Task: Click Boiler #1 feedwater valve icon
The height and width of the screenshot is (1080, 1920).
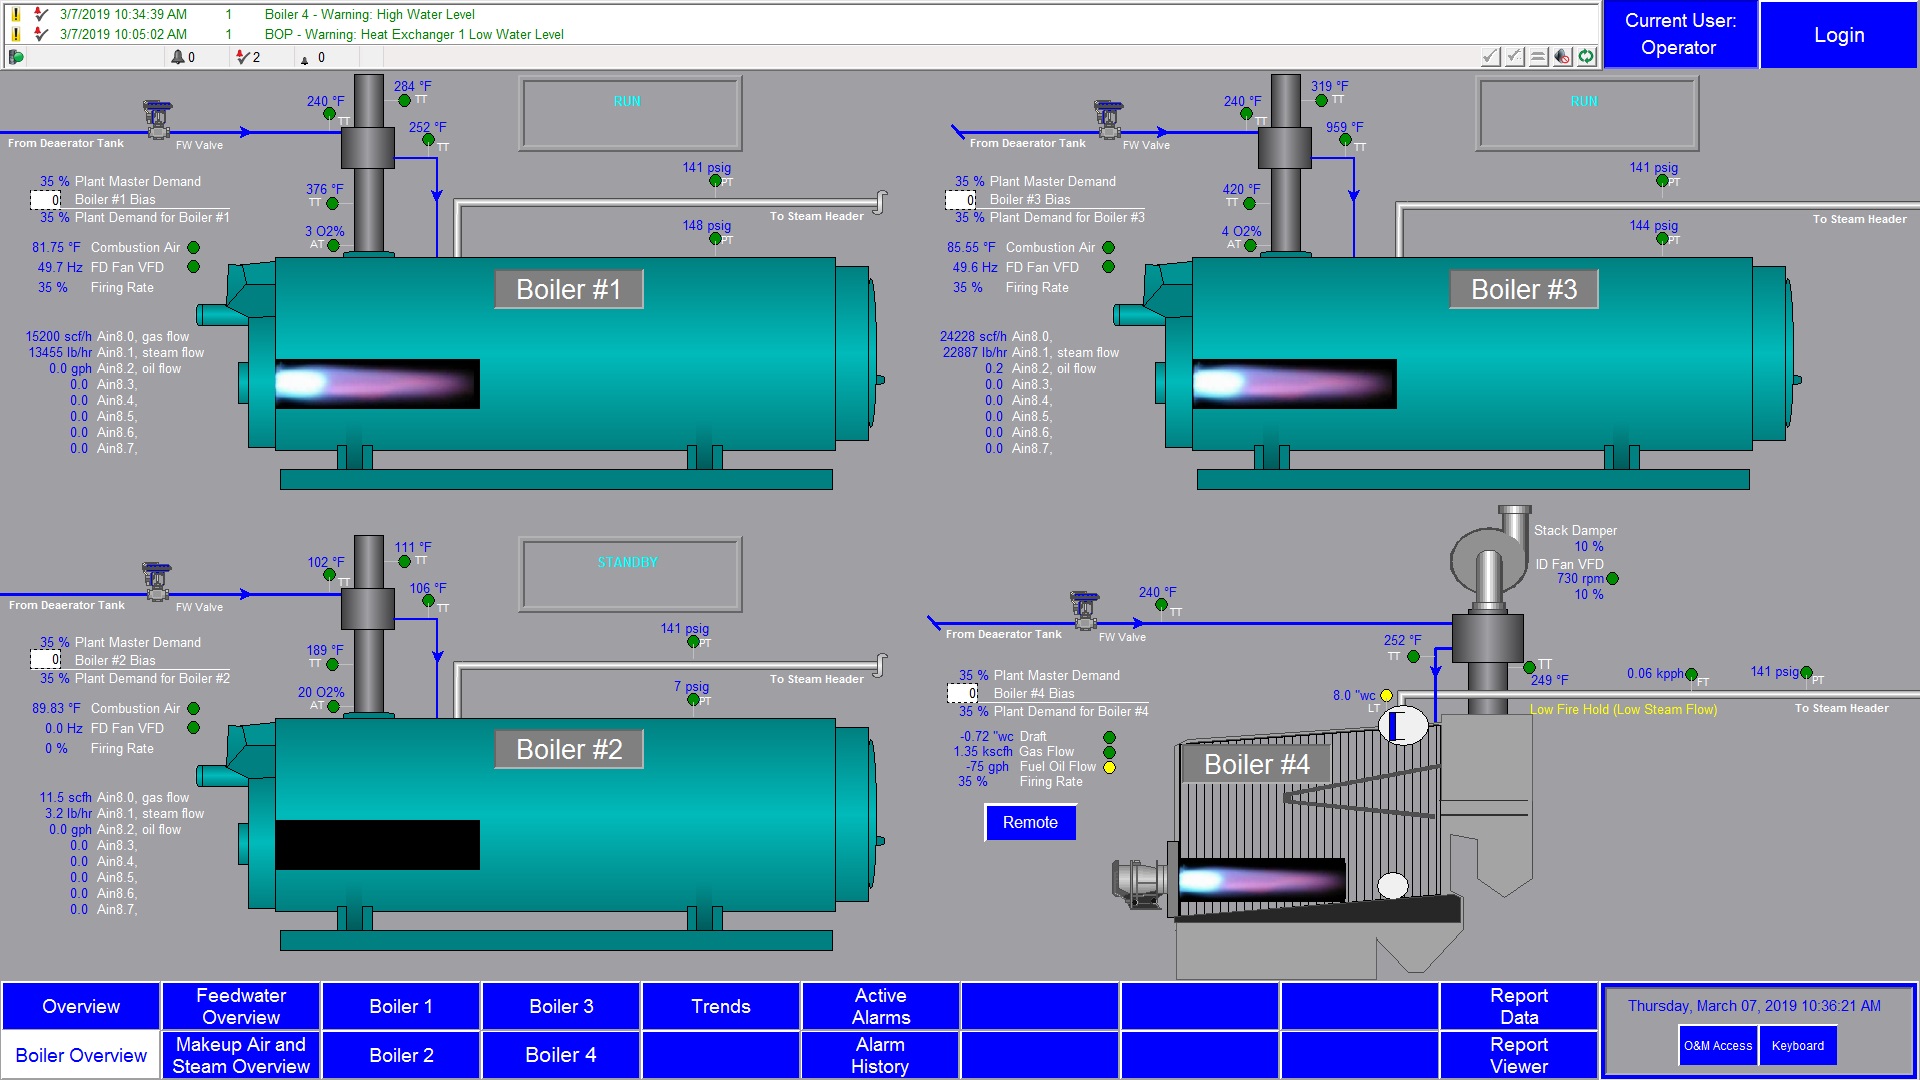Action: pyautogui.click(x=157, y=119)
